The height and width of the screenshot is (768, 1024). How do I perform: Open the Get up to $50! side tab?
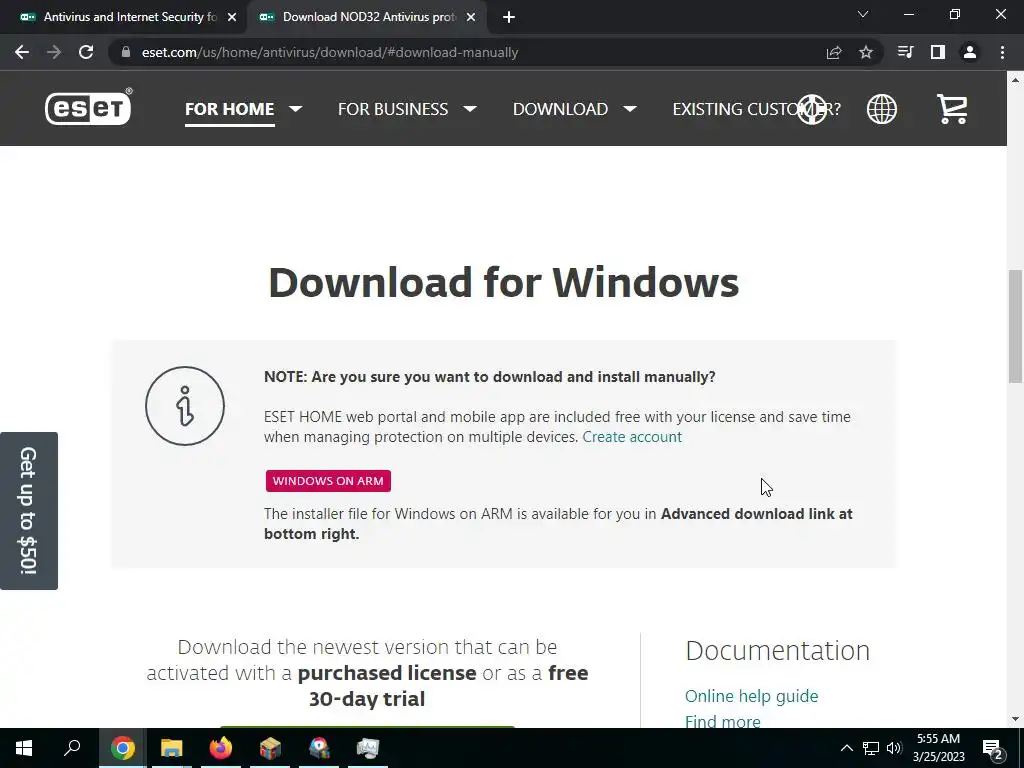[x=29, y=511]
